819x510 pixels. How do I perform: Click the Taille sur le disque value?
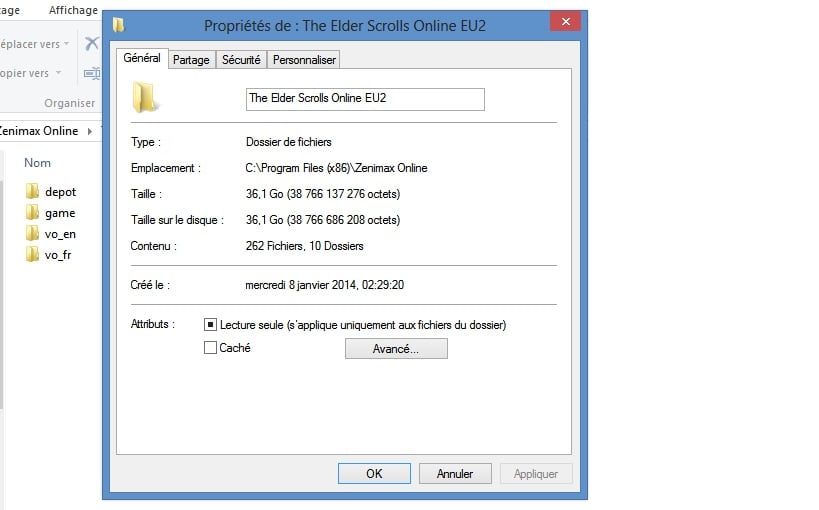click(323, 220)
